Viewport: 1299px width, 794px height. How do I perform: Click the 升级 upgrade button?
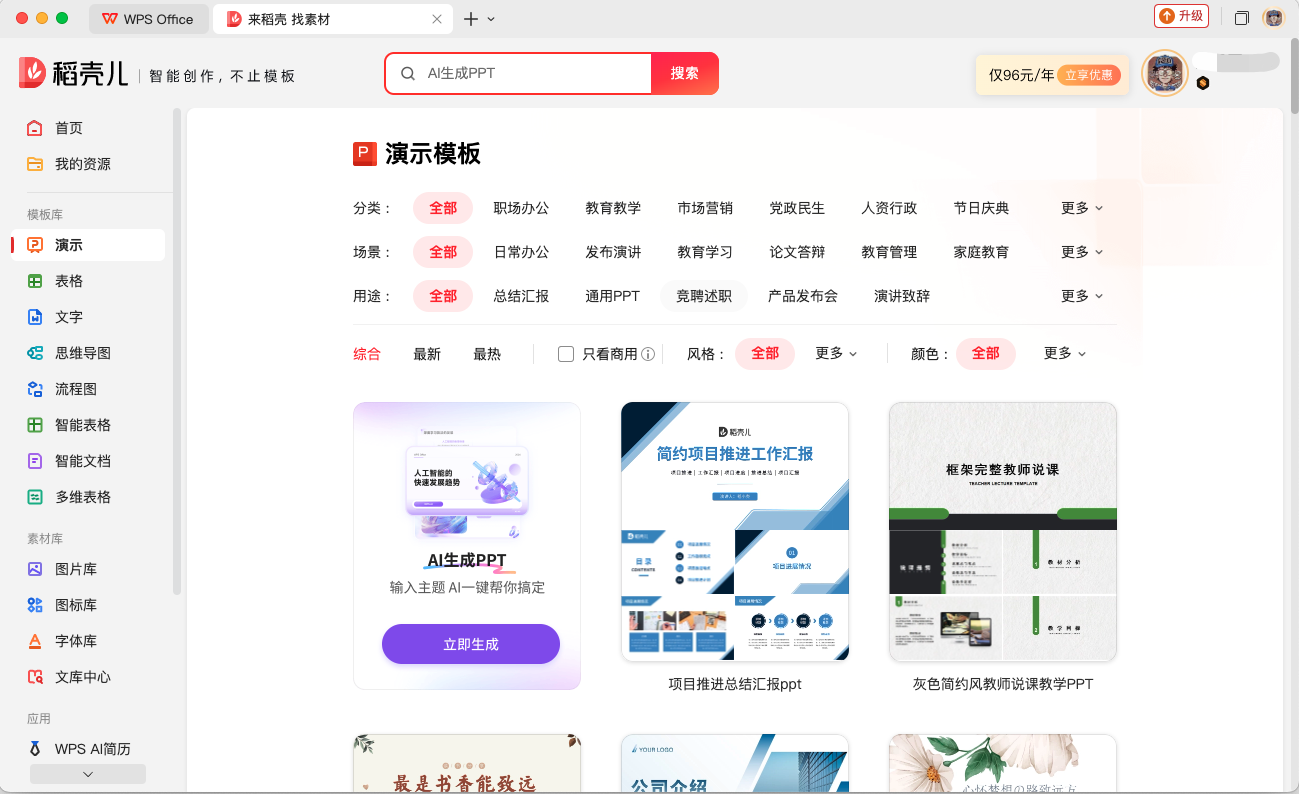click(x=1181, y=16)
